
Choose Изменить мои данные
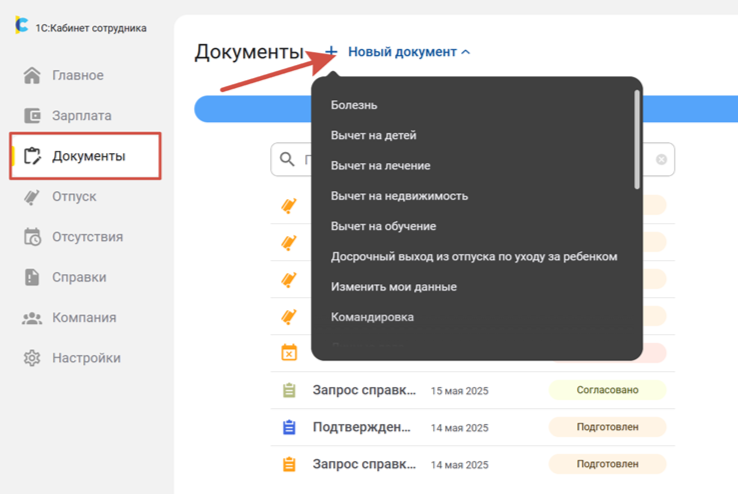click(393, 287)
